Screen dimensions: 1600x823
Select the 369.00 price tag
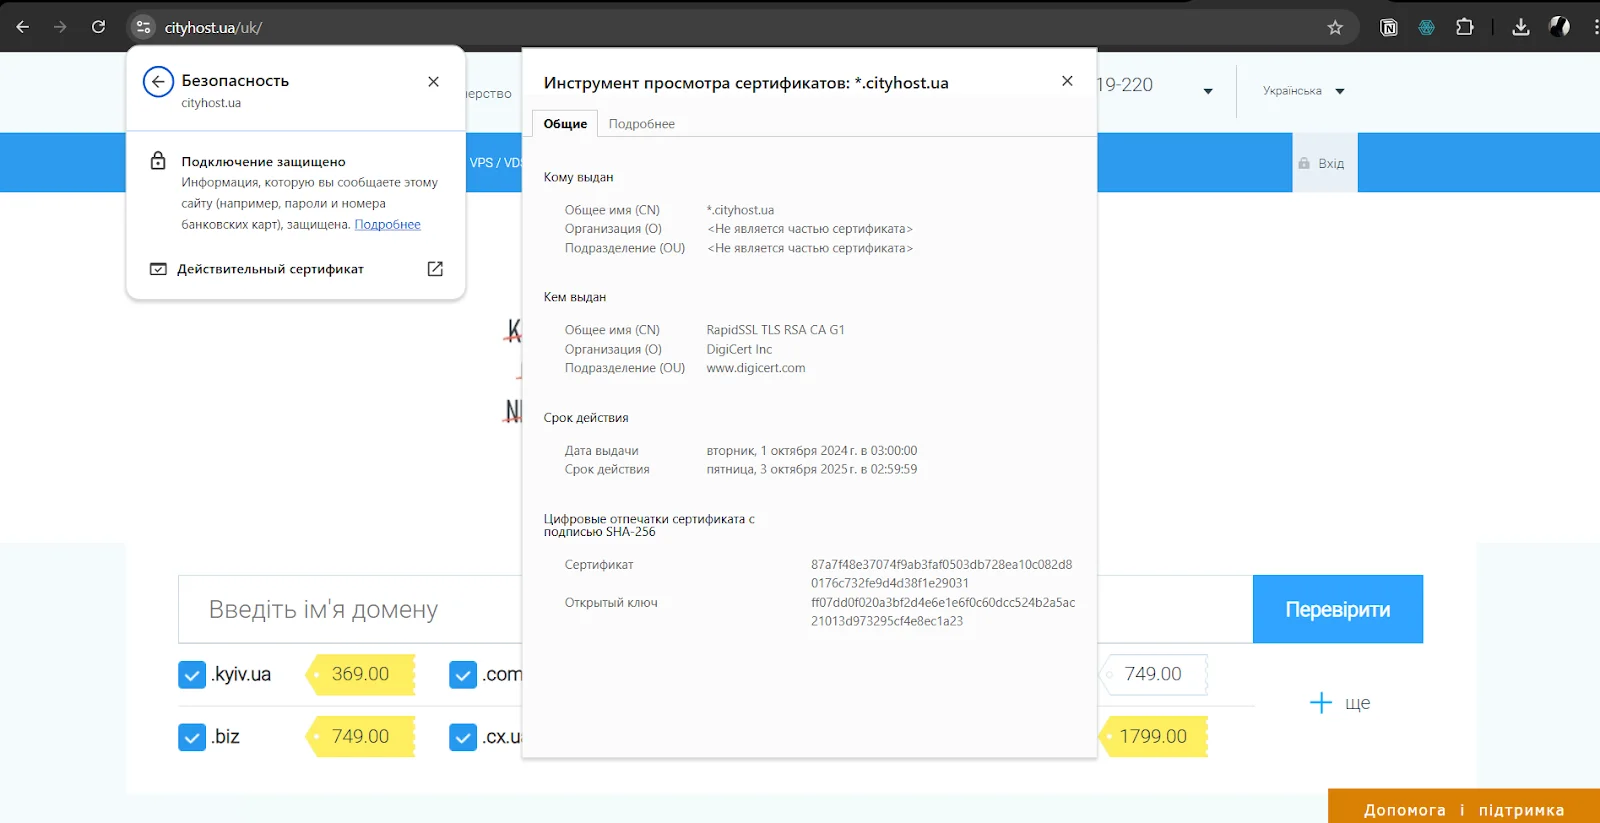click(360, 675)
